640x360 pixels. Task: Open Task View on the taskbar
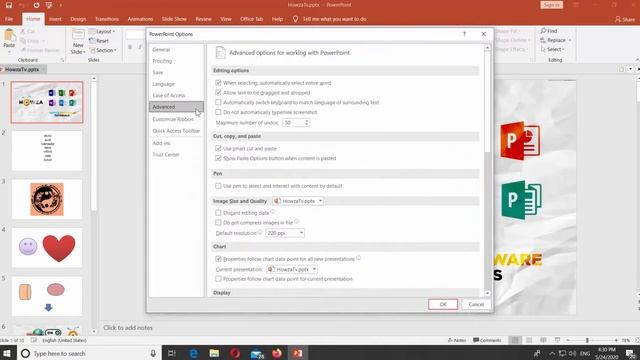click(x=172, y=353)
